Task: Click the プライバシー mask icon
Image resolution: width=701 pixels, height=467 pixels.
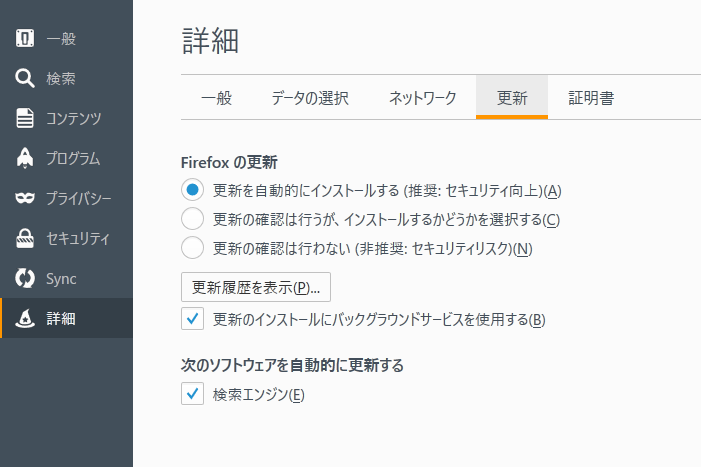Action: coord(26,199)
